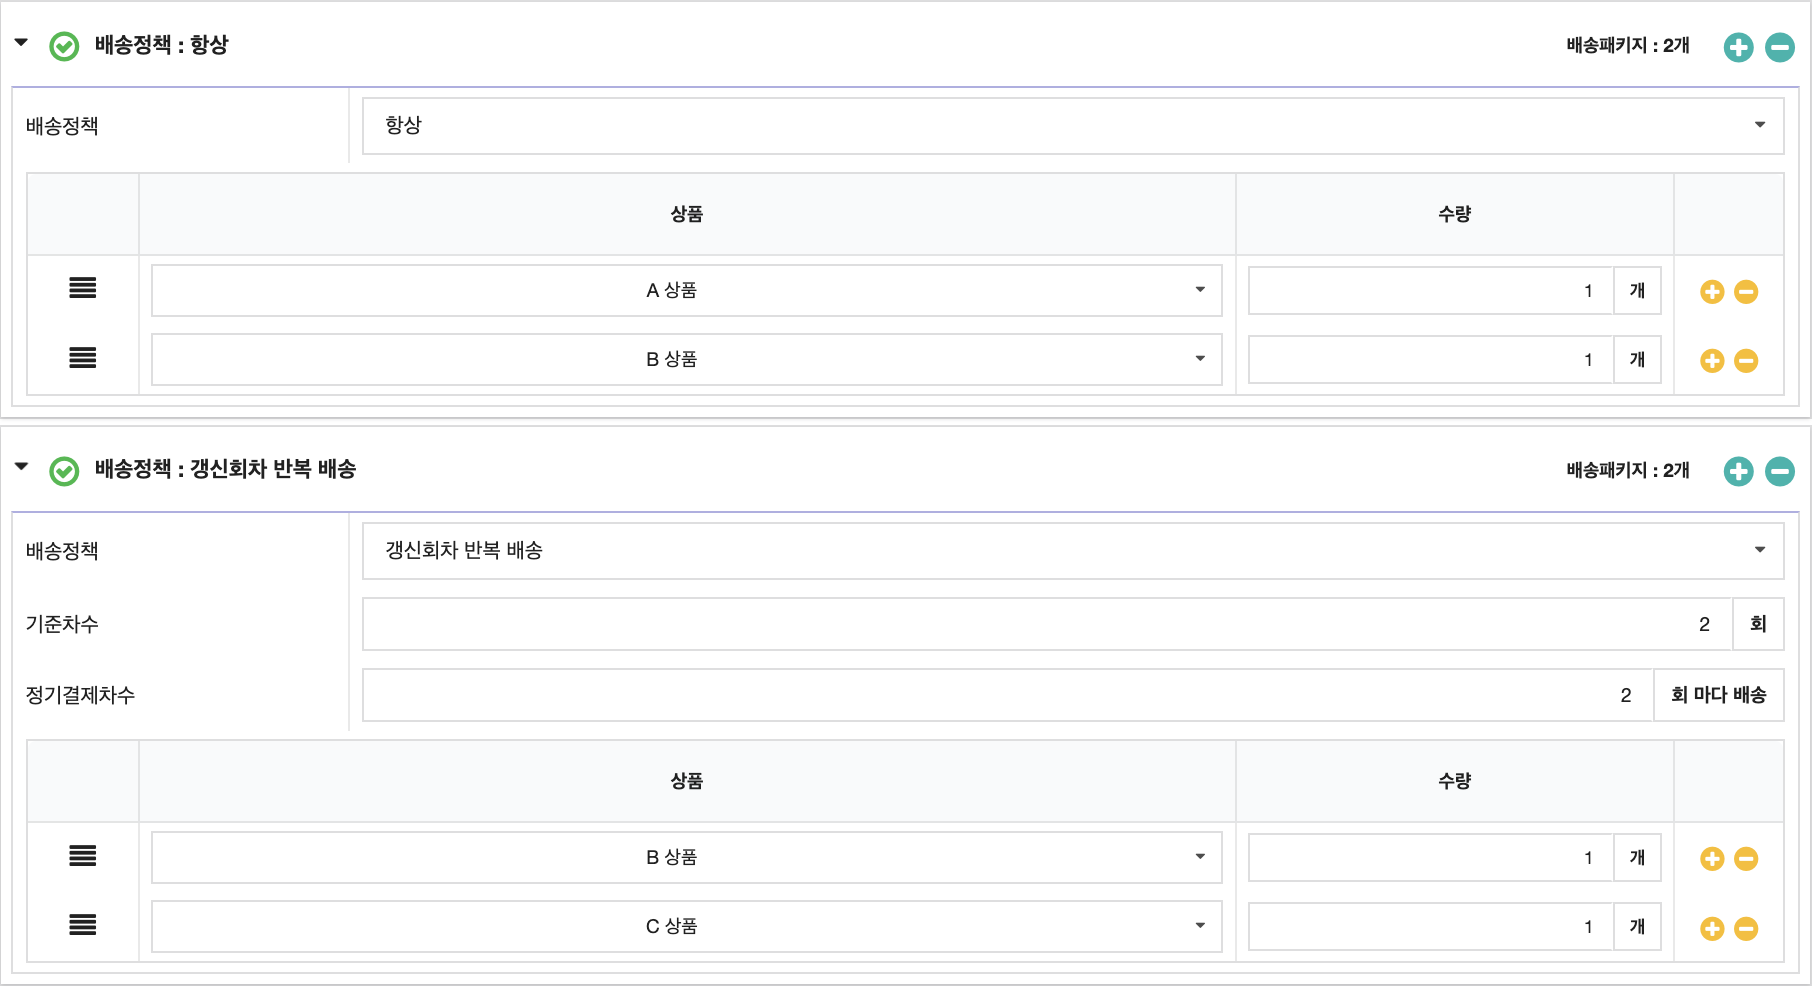Screen dimensions: 1812x986
Task: Open the C 상품 product dropdown
Action: pyautogui.click(x=686, y=927)
